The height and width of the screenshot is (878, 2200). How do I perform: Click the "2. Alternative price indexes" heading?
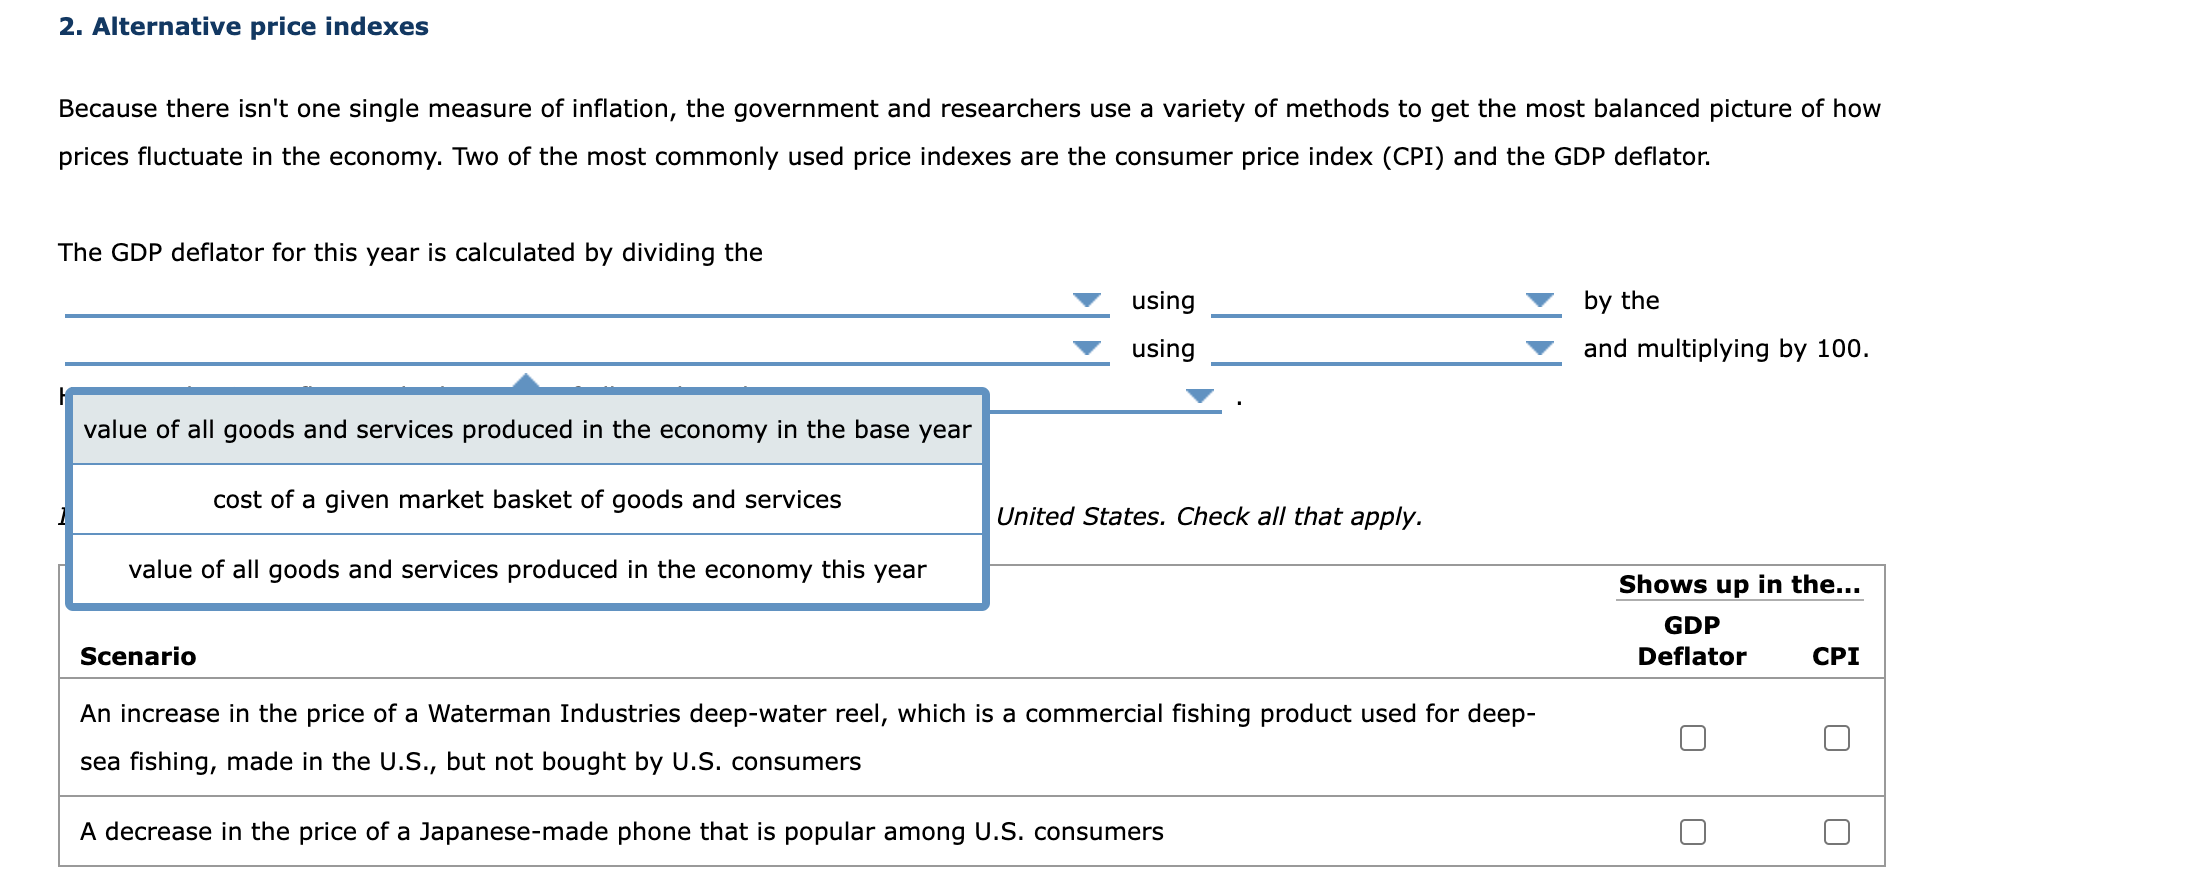[x=243, y=27]
